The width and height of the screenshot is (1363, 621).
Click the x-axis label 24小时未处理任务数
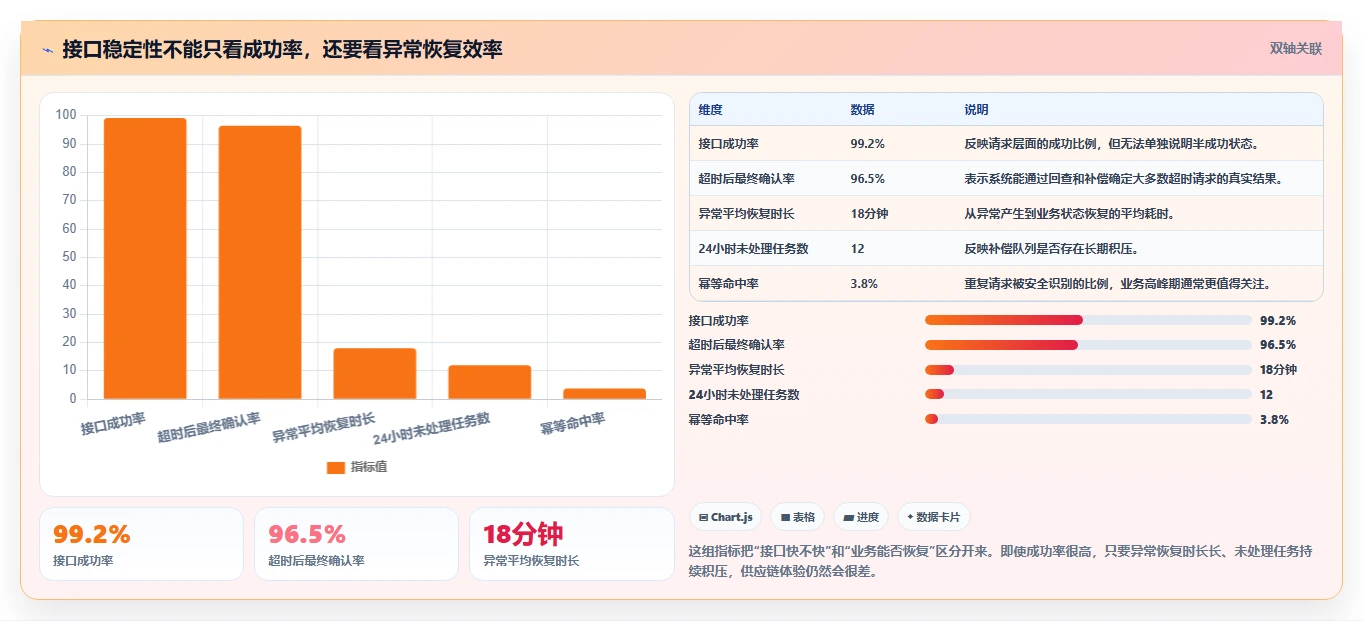(431, 429)
